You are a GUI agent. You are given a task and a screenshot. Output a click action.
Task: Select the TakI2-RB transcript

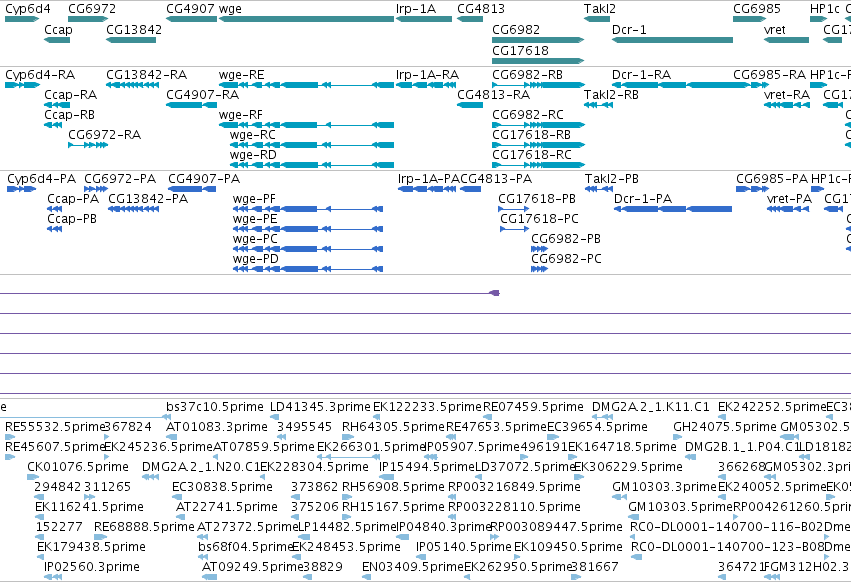tap(599, 105)
